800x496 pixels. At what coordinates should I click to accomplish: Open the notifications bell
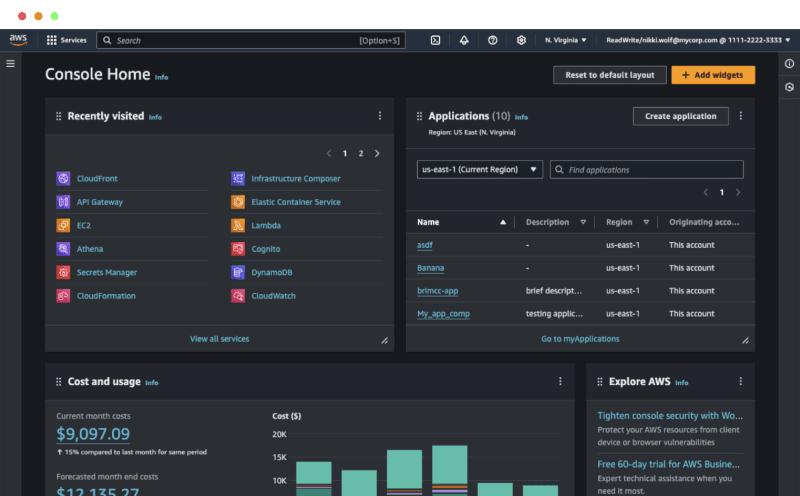click(464, 40)
